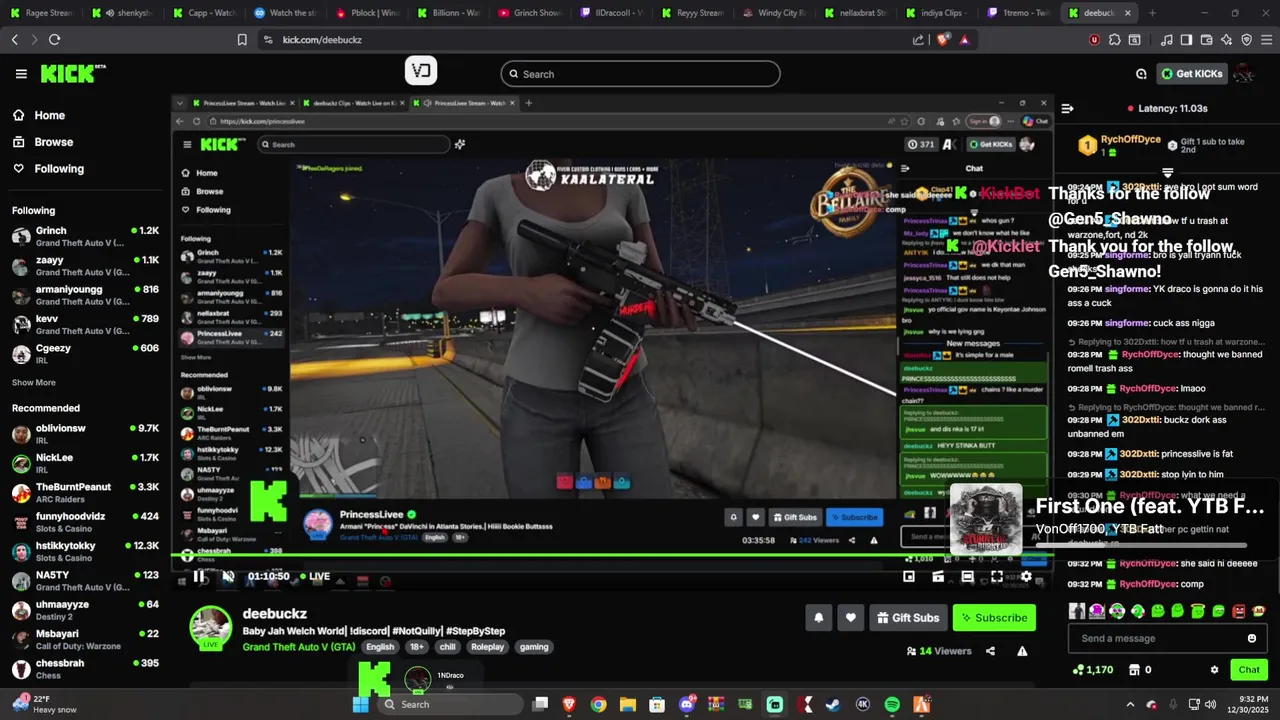Toggle theater mode on the player
Screen dimensions: 1280x720
tap(967, 576)
